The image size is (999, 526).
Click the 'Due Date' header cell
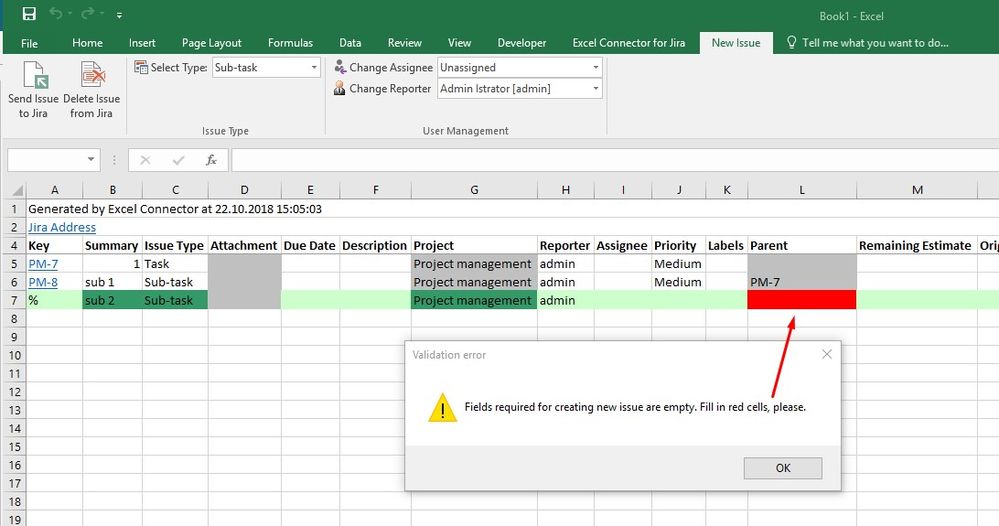tap(310, 245)
